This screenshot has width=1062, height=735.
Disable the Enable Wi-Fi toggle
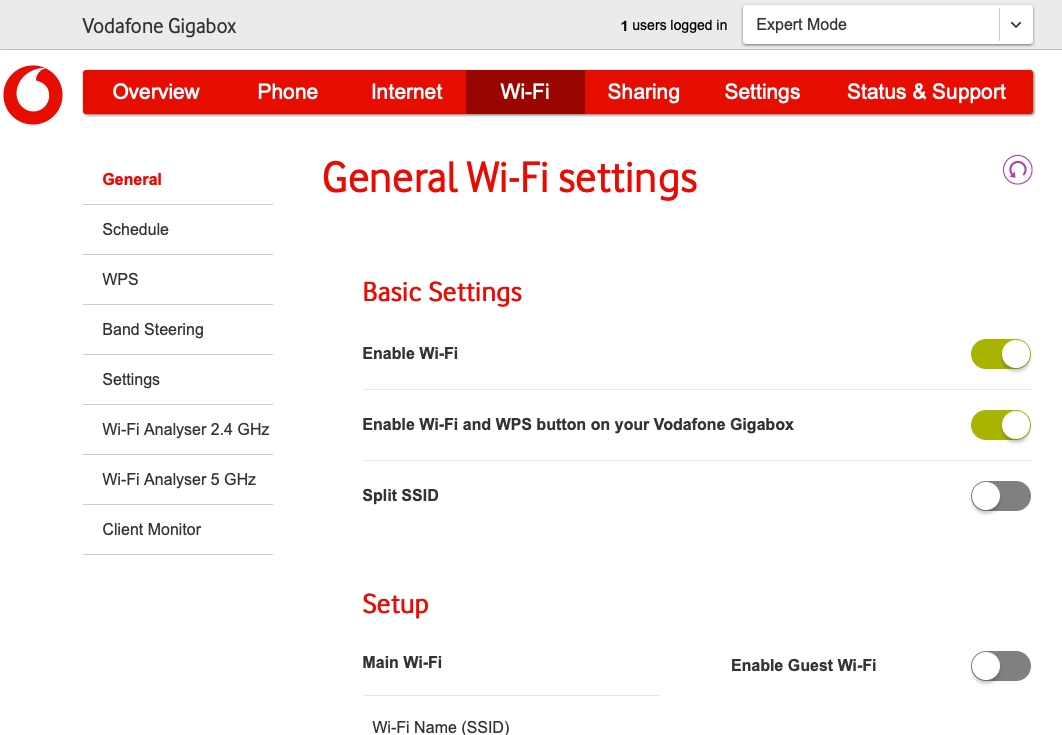click(x=1000, y=354)
